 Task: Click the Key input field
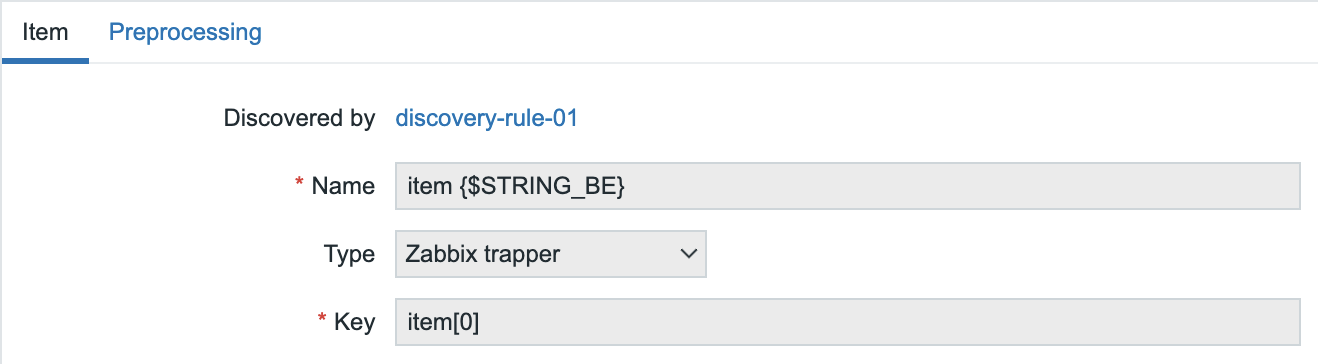tap(848, 322)
